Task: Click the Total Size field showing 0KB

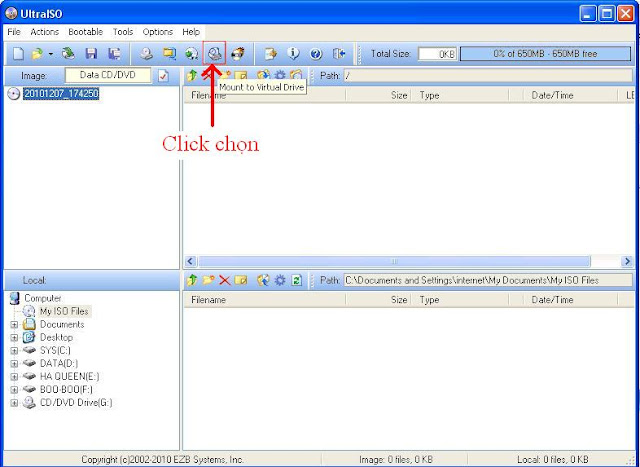Action: [437, 53]
